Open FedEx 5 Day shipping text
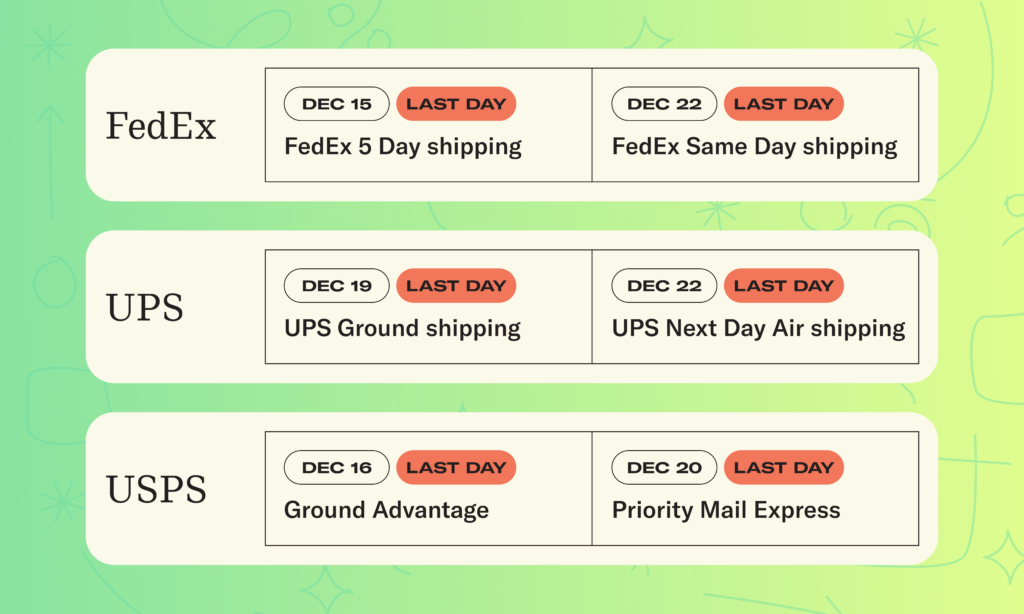The image size is (1024, 614). coord(403,146)
